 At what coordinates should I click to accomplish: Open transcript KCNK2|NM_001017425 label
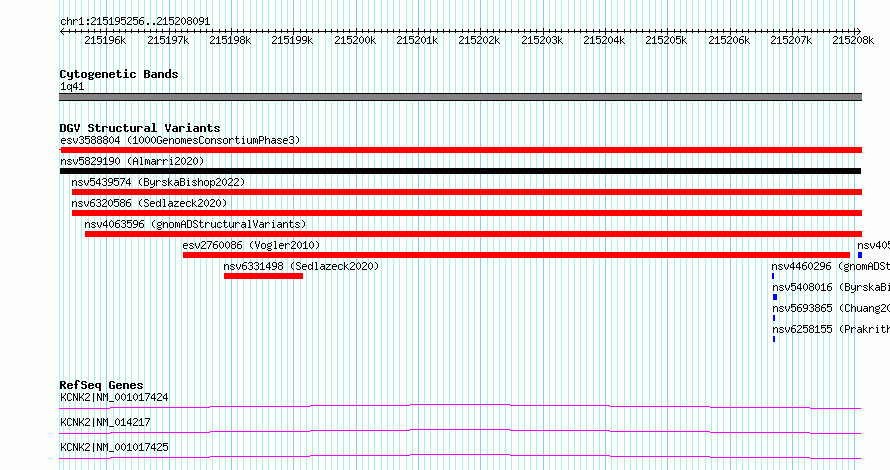(114, 447)
